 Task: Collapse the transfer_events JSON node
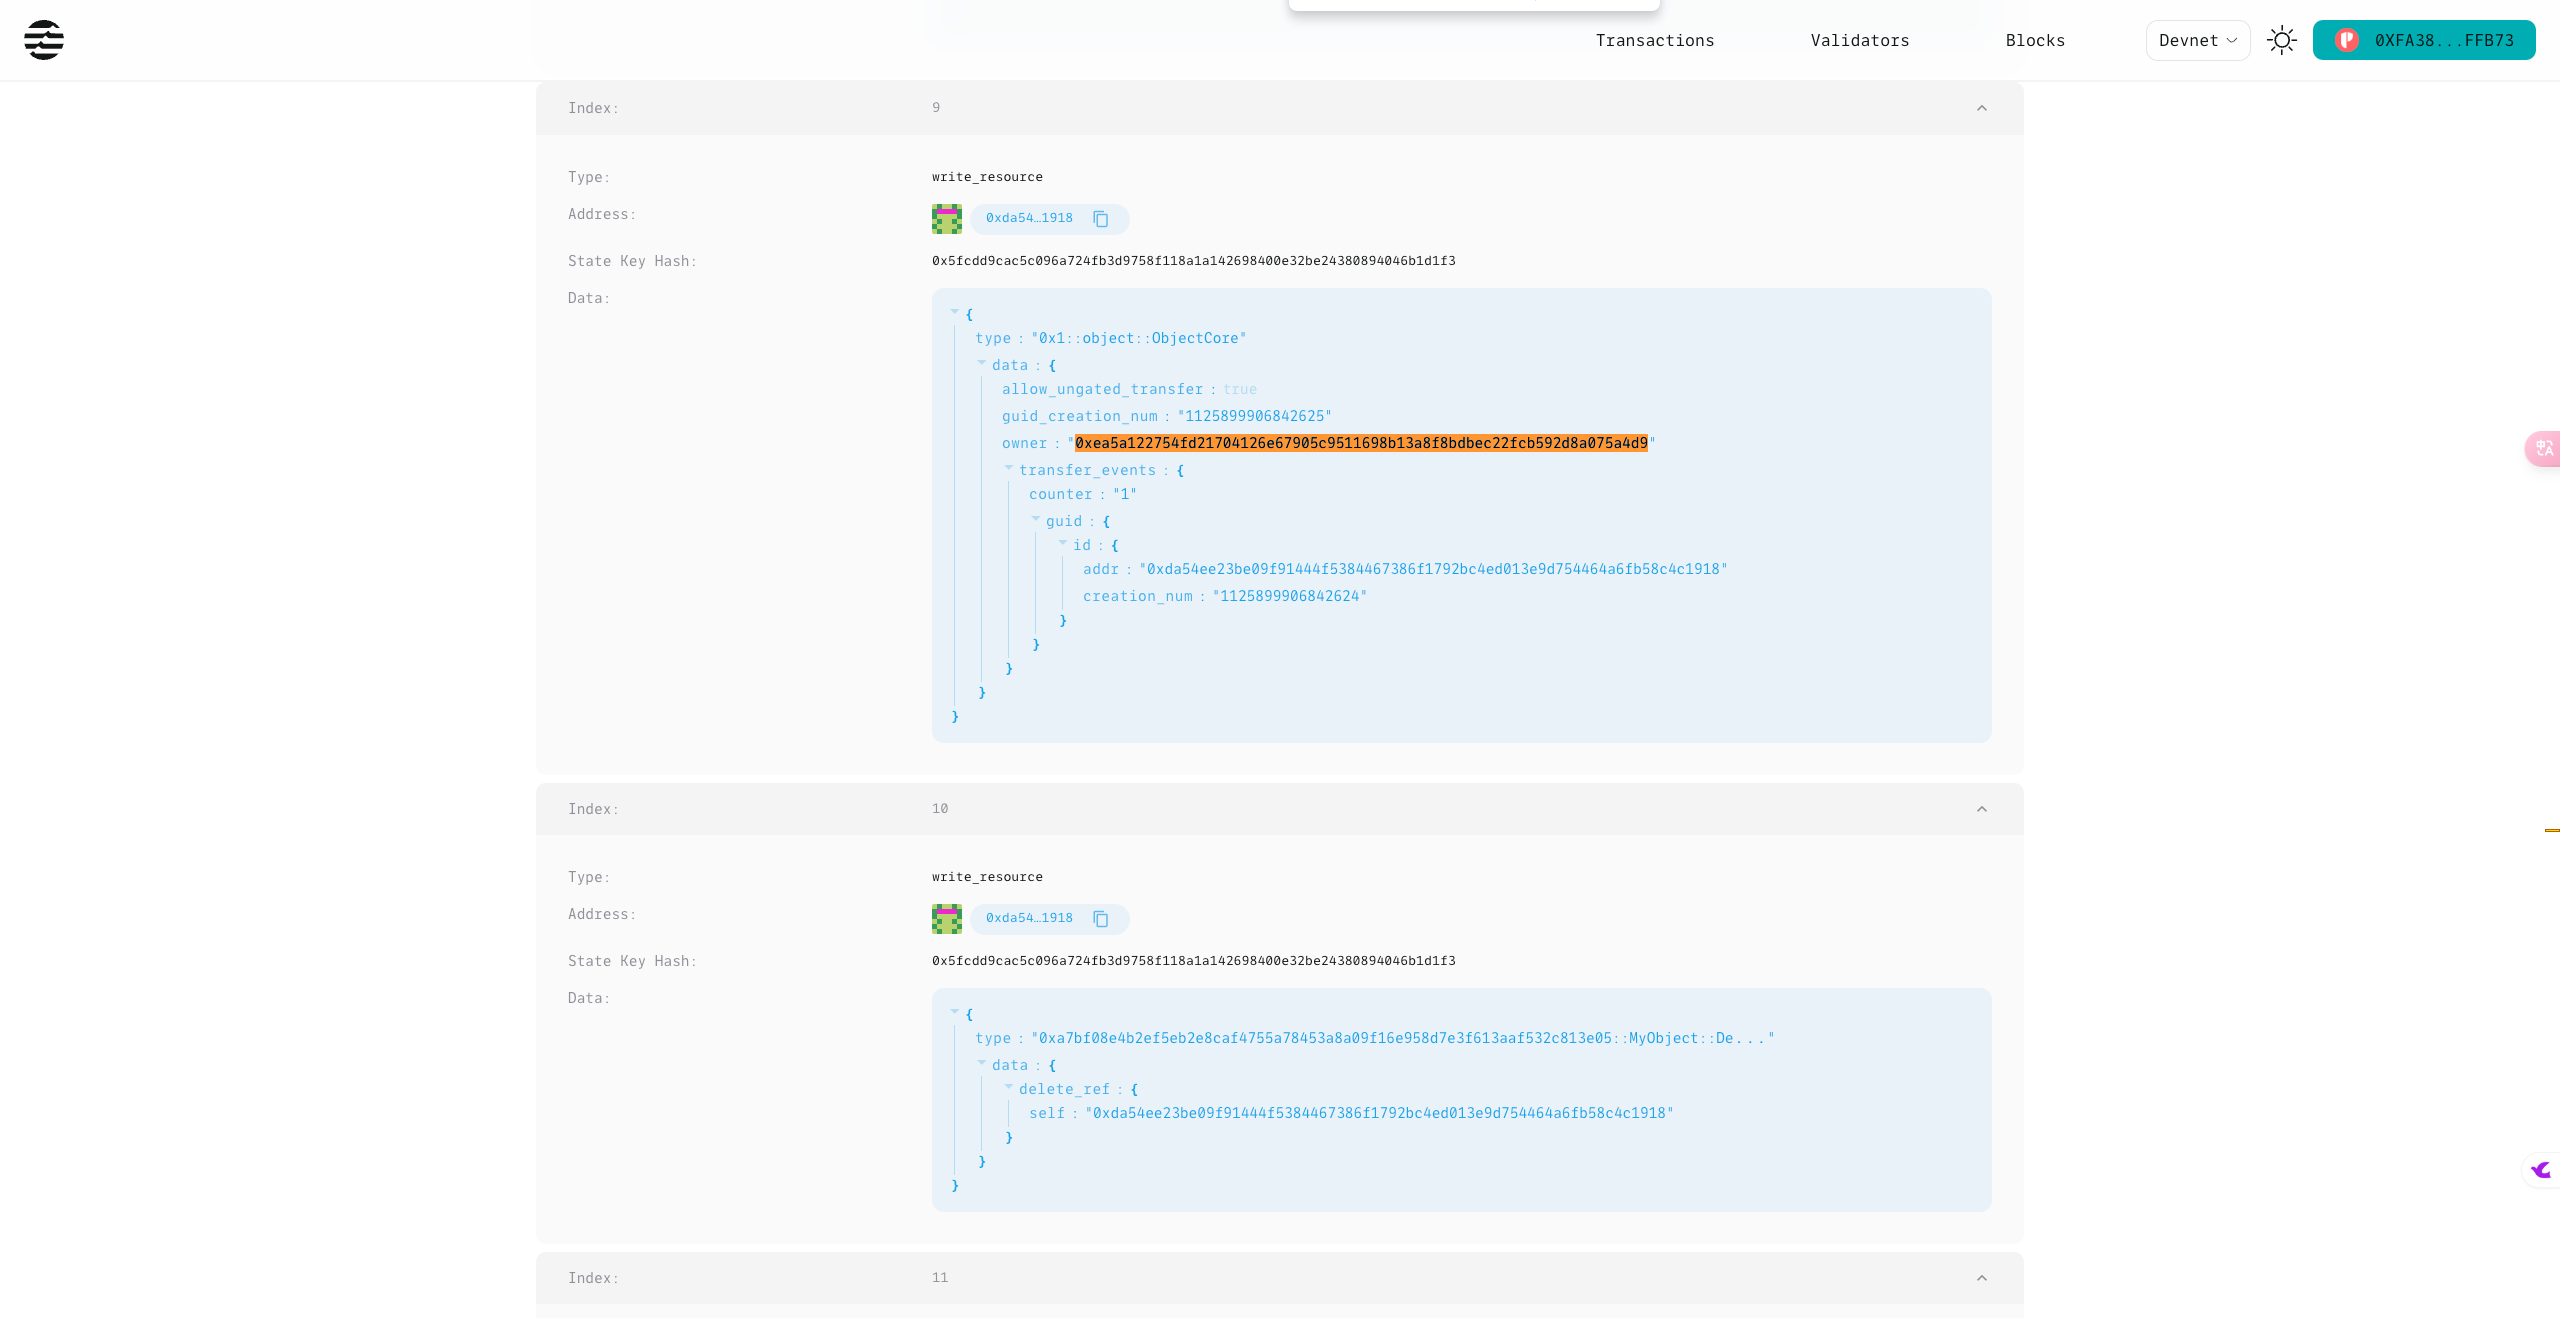(1009, 468)
